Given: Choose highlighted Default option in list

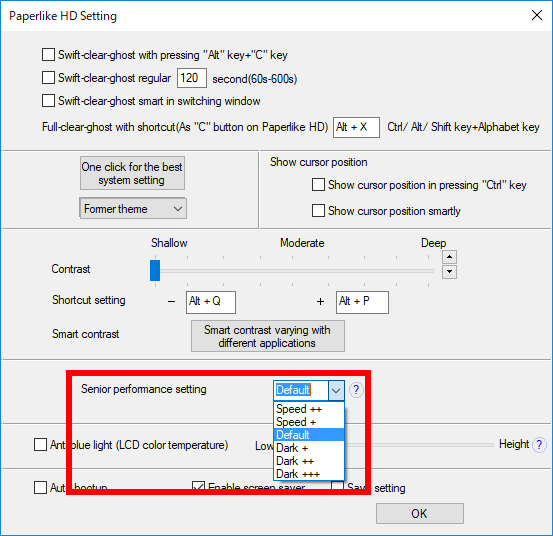Looking at the screenshot, I should pyautogui.click(x=309, y=435).
